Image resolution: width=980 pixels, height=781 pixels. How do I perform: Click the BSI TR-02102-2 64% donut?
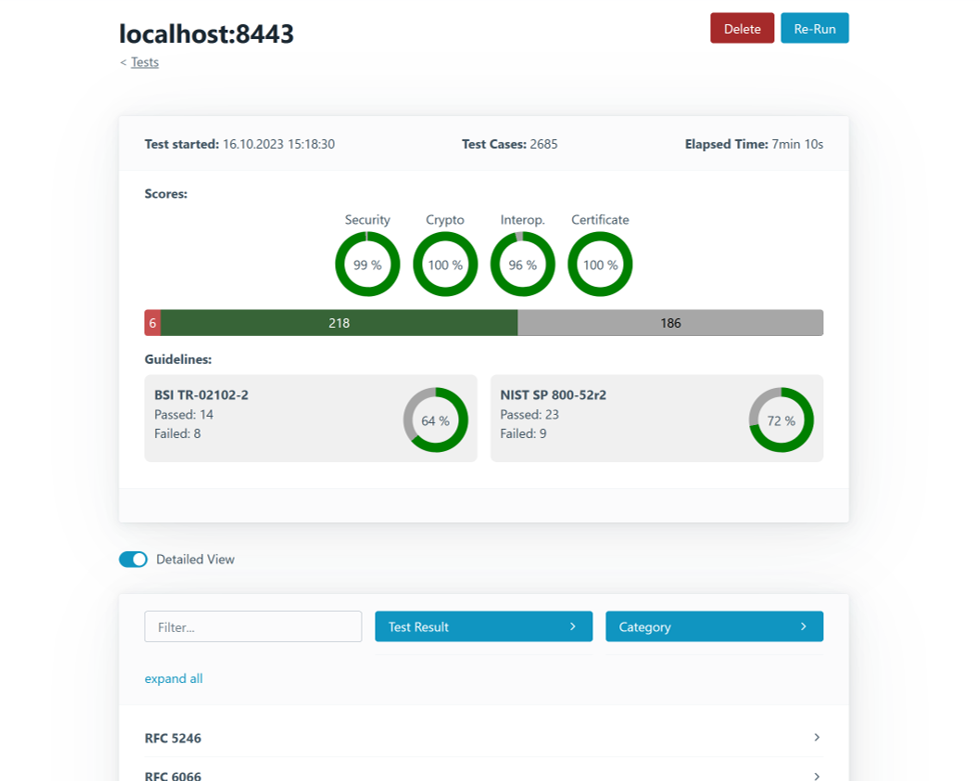(435, 420)
